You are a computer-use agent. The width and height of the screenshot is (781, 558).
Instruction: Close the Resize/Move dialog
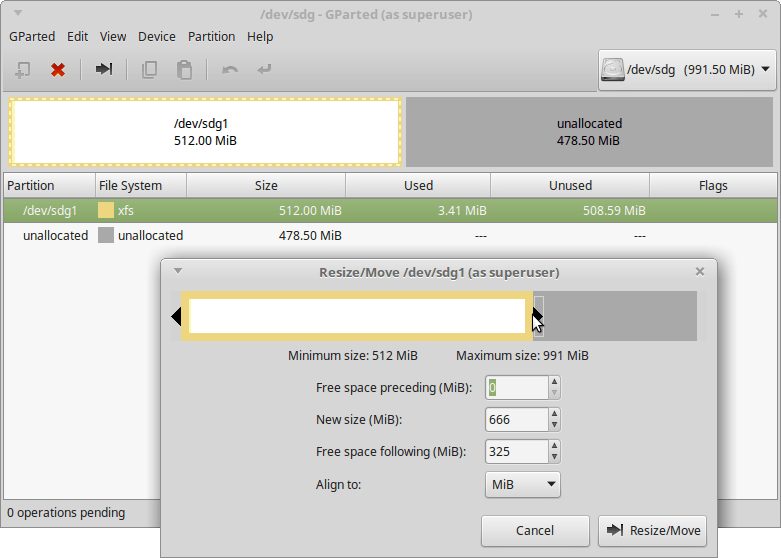[700, 272]
